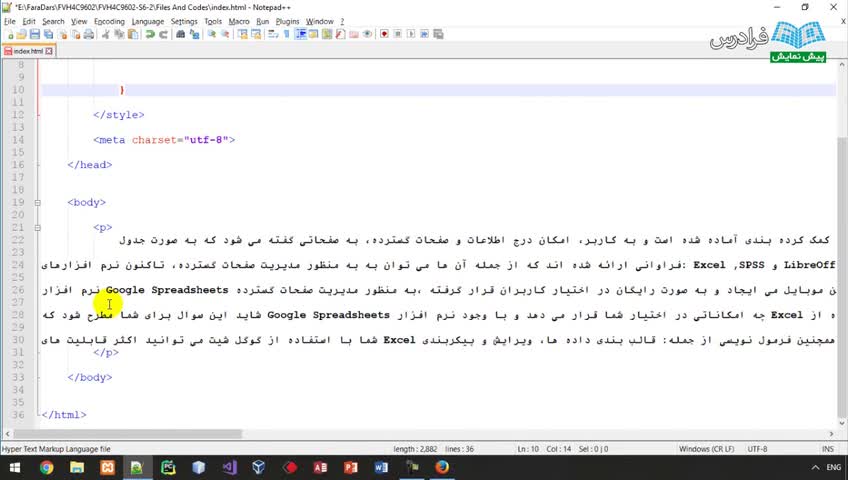Open Find with the binoculars icon
The height and width of the screenshot is (480, 848).
tap(180, 34)
